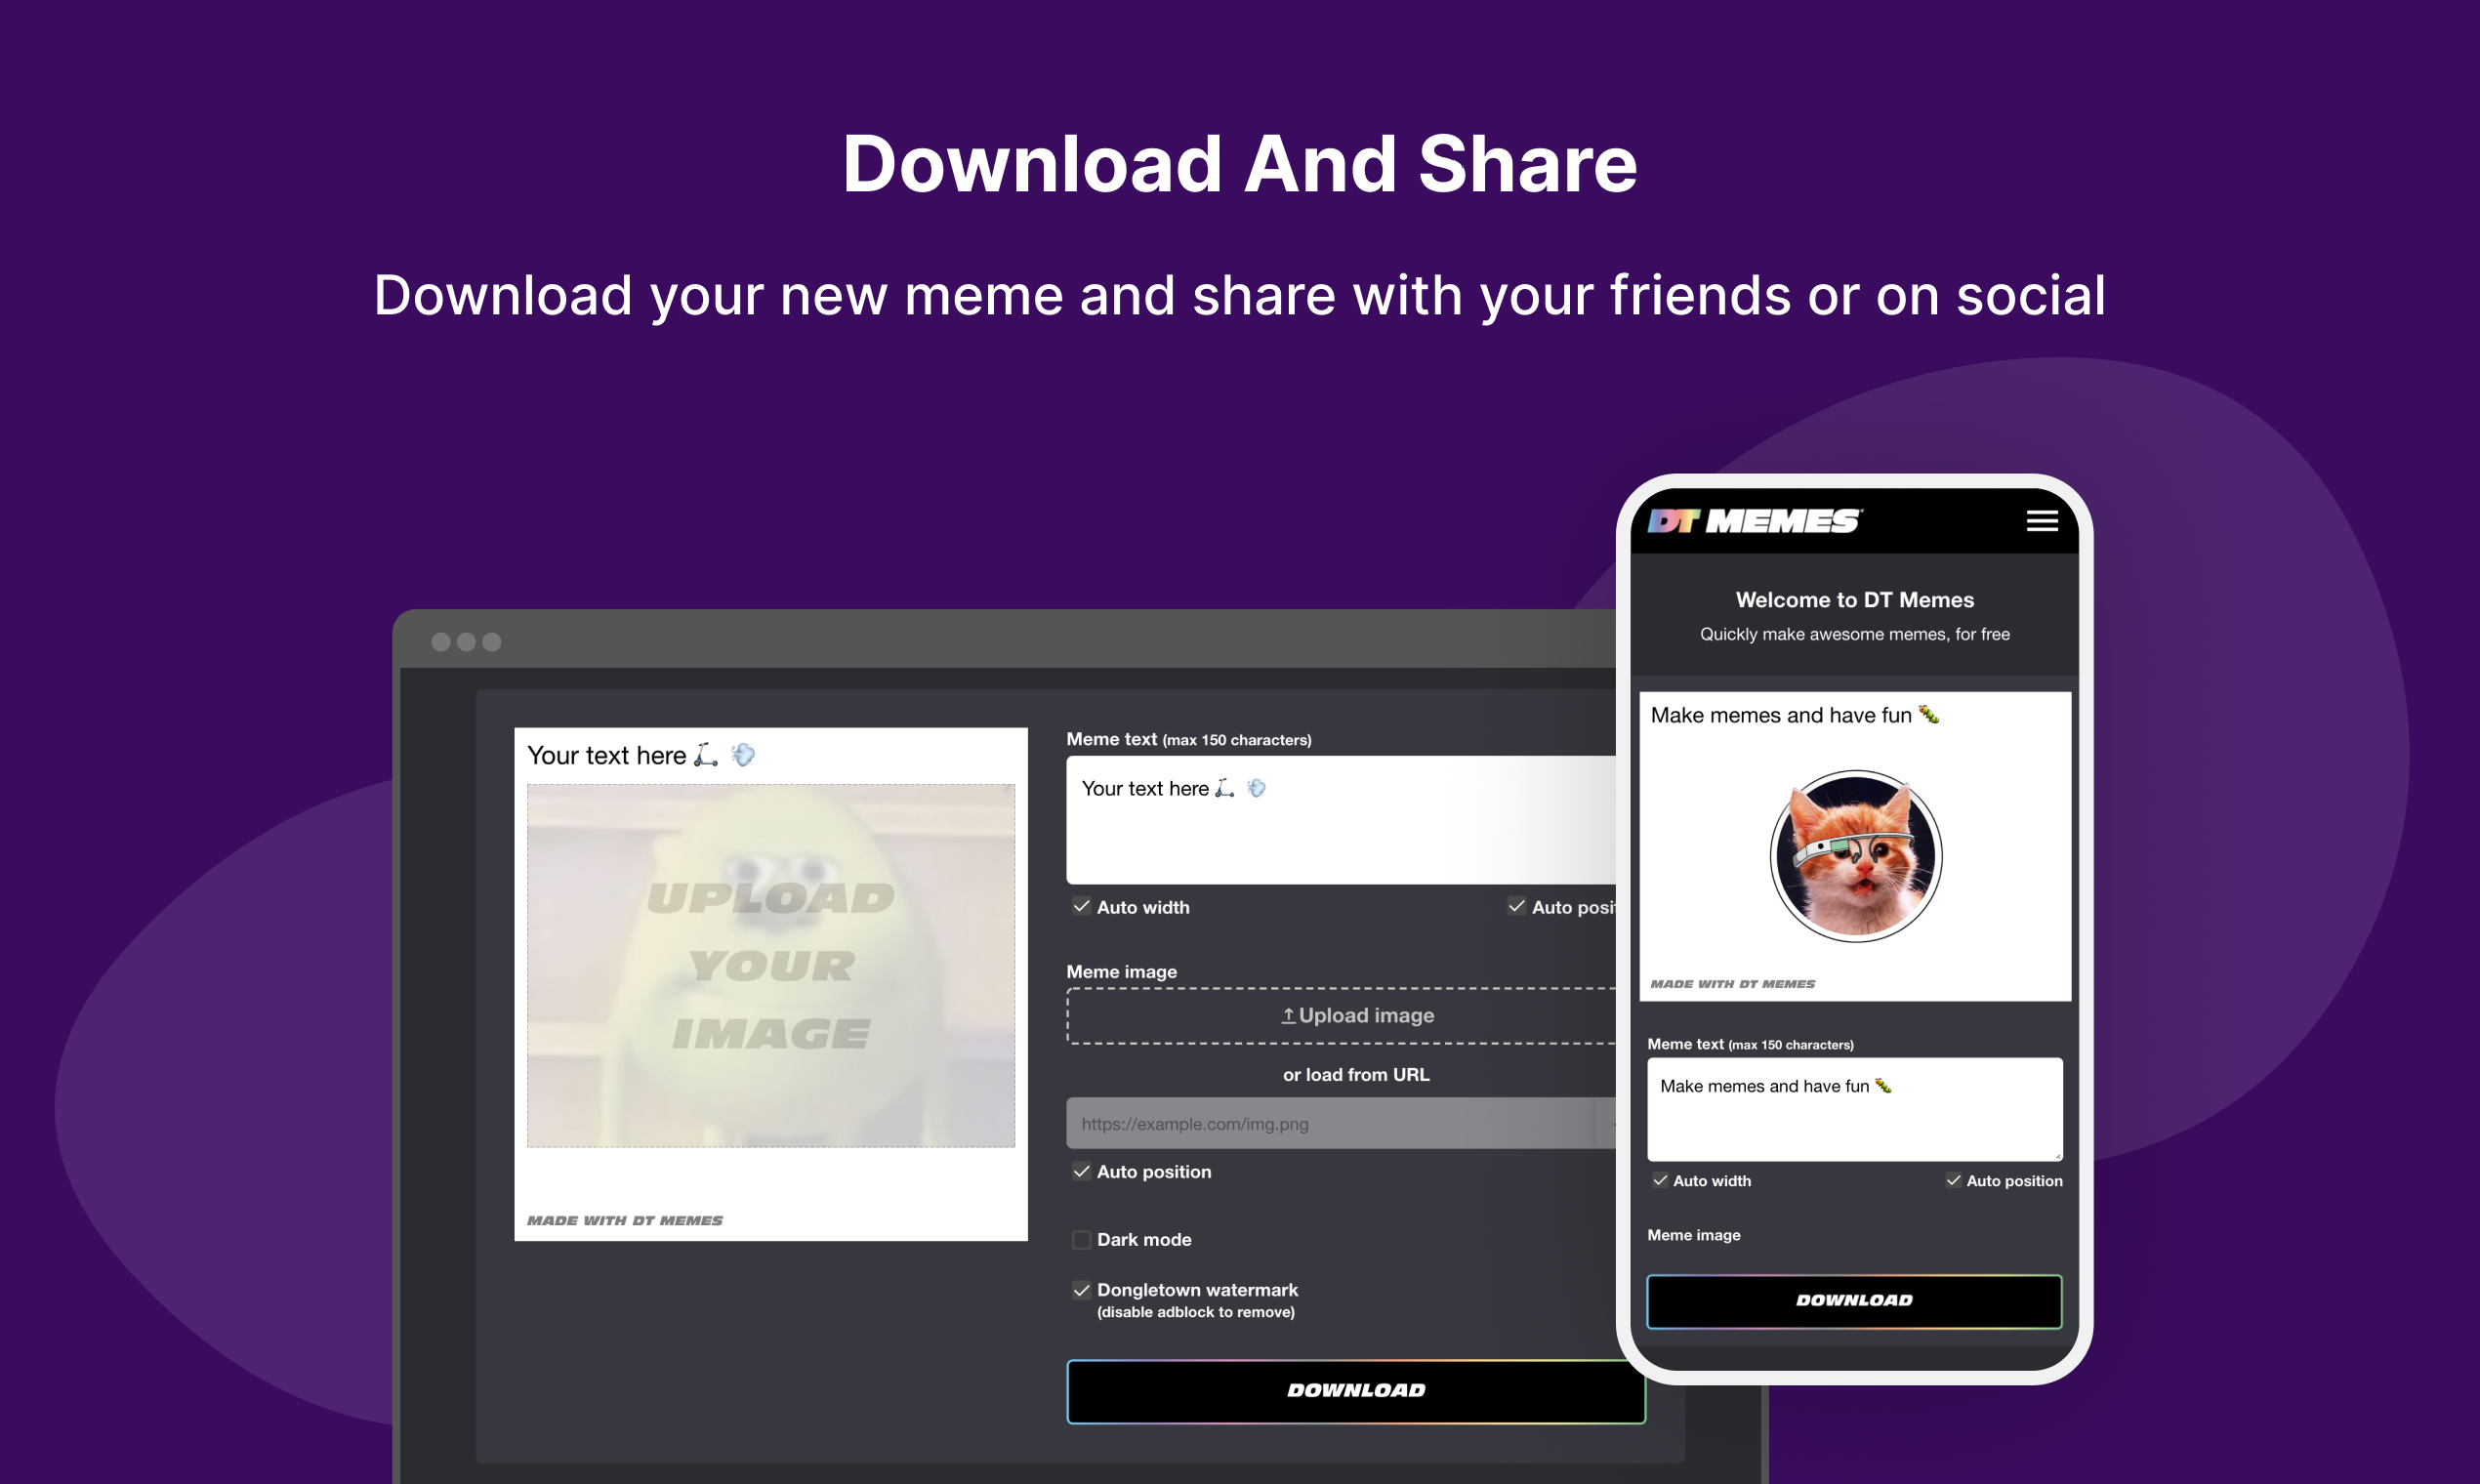Image resolution: width=2480 pixels, height=1484 pixels.
Task: Toggle Auto position on phone mockup
Action: (x=1953, y=1181)
